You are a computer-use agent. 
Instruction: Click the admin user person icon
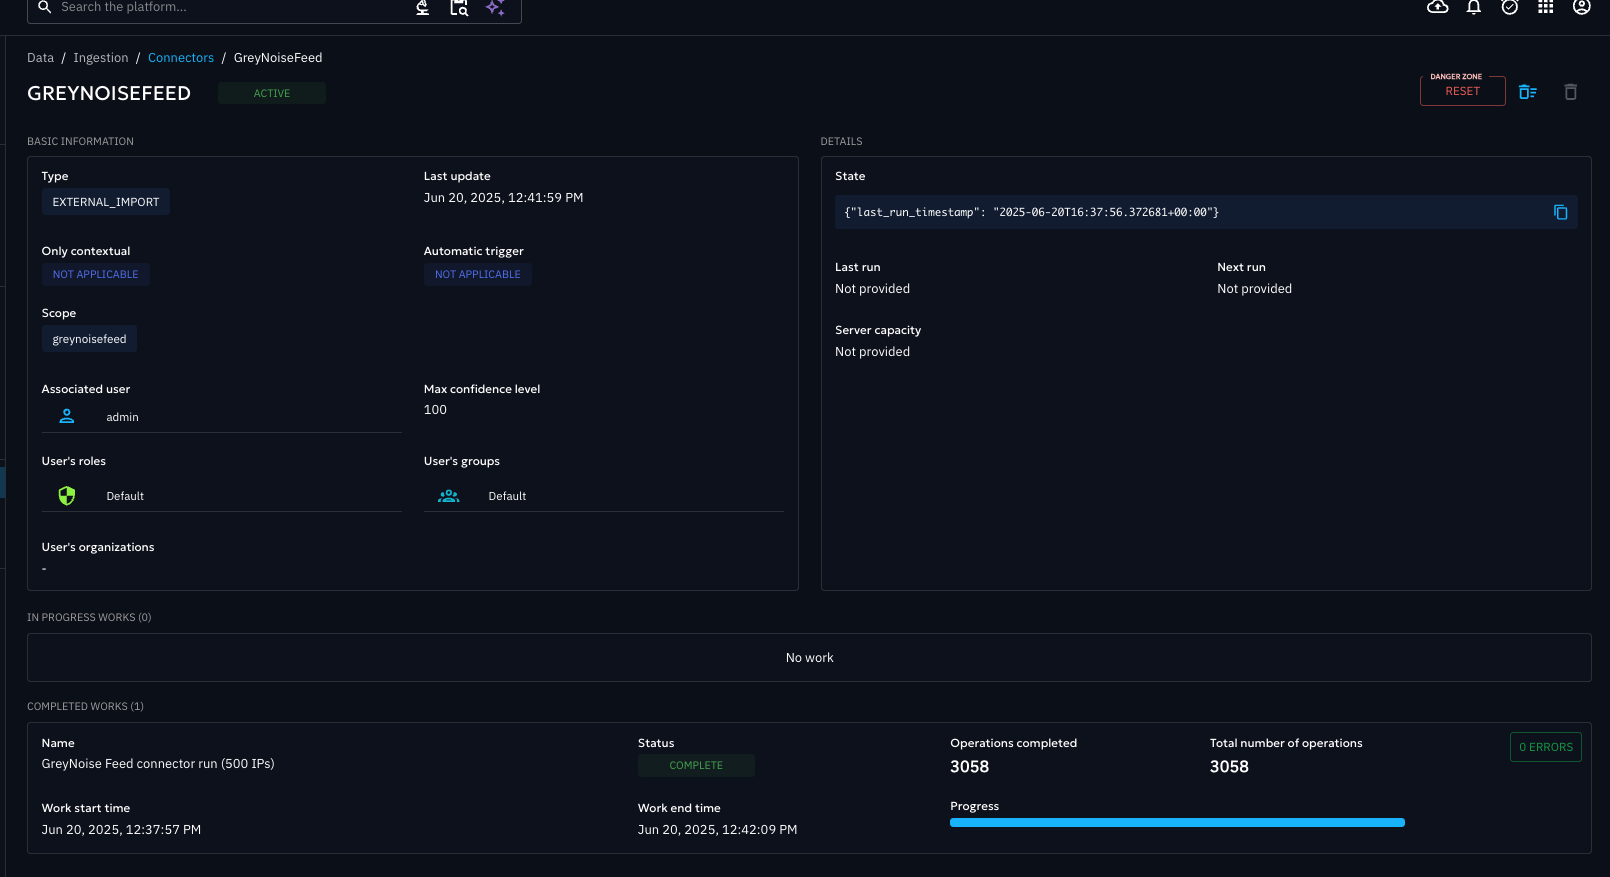(67, 416)
